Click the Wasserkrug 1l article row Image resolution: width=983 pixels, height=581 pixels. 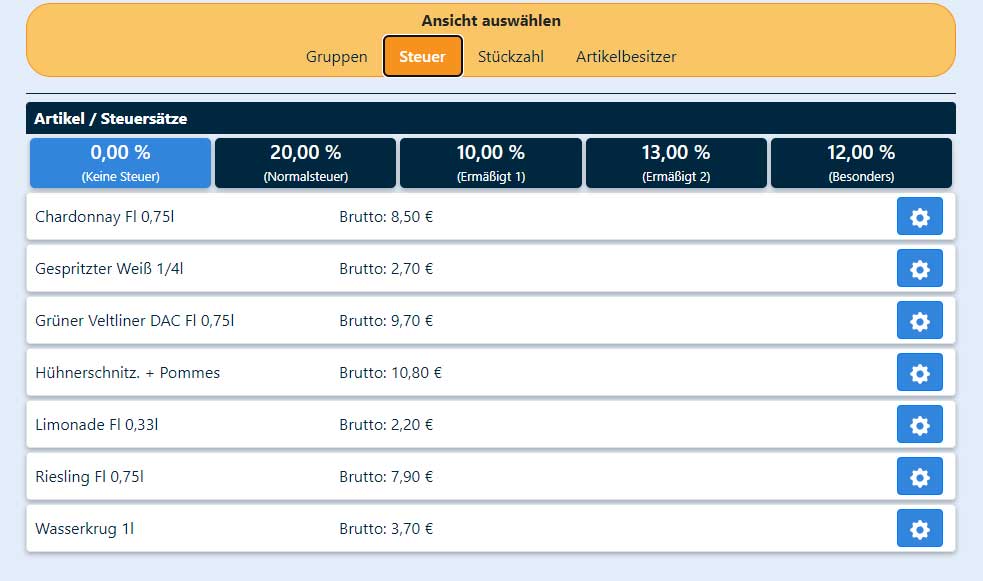tap(491, 528)
